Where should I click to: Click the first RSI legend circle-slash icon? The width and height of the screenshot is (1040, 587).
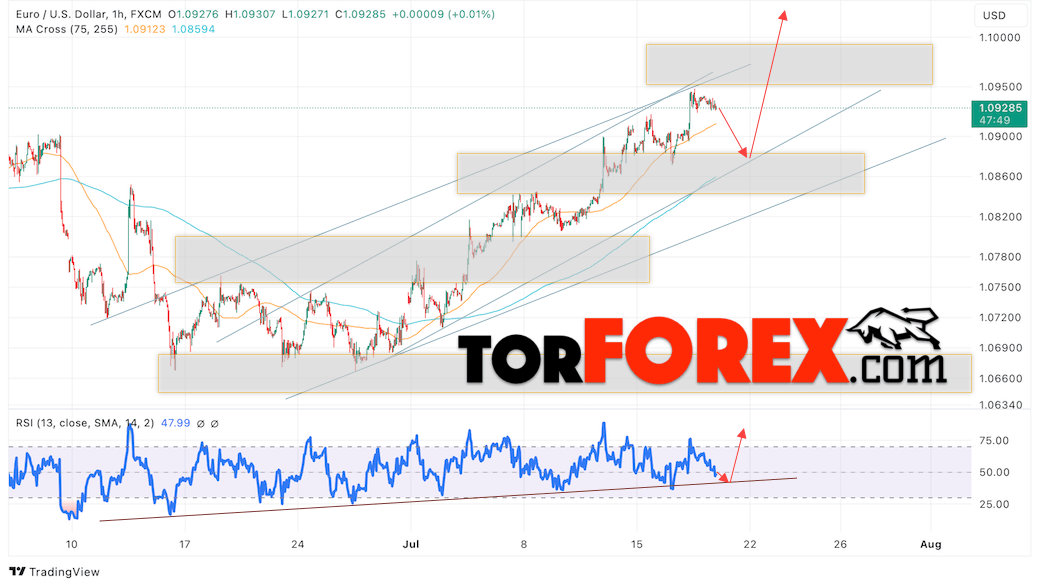tap(200, 423)
